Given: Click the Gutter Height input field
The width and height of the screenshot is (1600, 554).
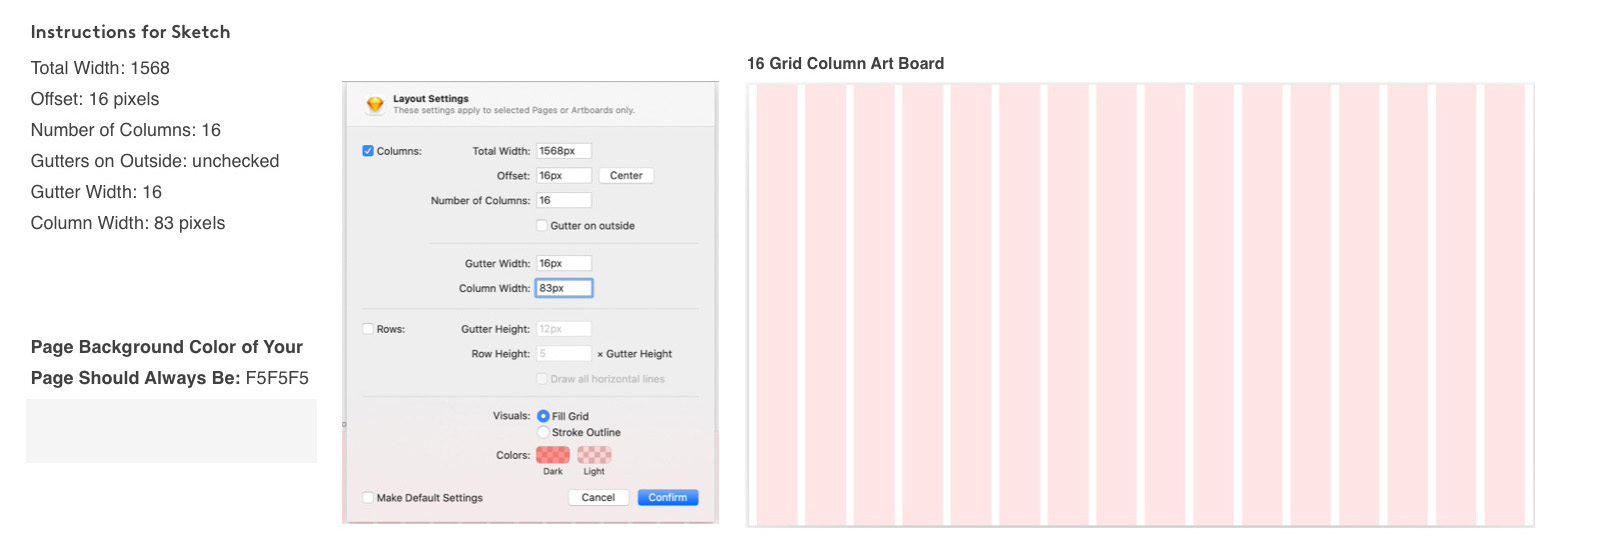Looking at the screenshot, I should pyautogui.click(x=564, y=329).
